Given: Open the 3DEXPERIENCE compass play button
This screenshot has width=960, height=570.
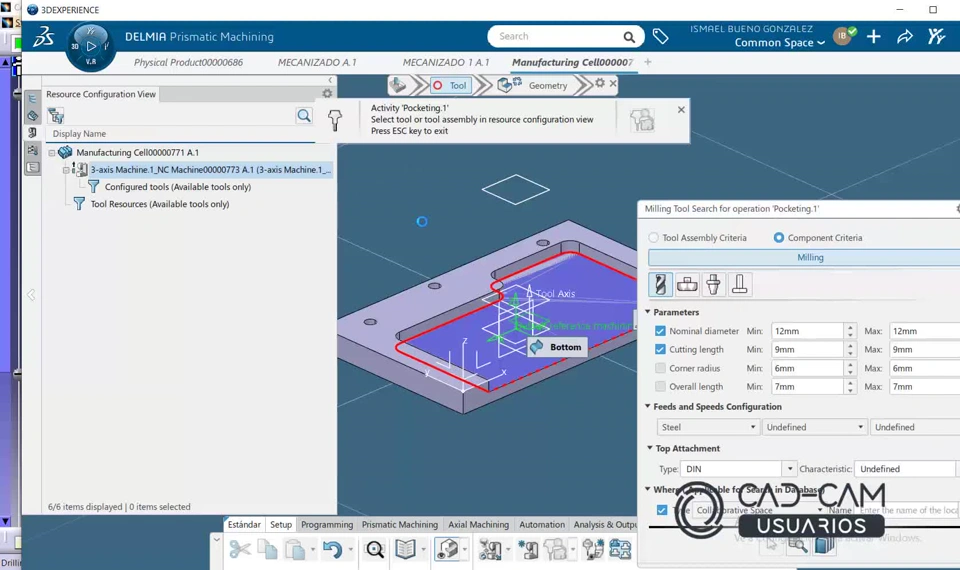Looking at the screenshot, I should coord(91,46).
